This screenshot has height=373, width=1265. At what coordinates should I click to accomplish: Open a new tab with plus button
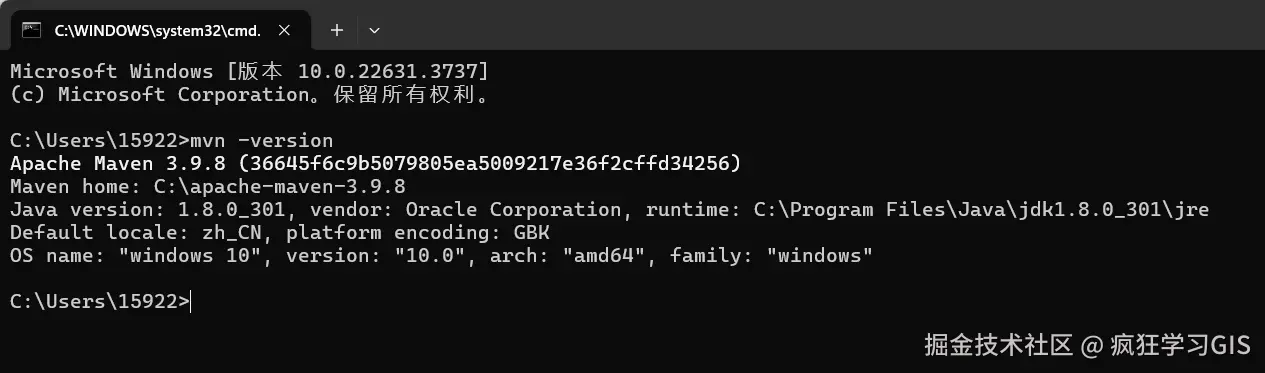click(x=337, y=30)
